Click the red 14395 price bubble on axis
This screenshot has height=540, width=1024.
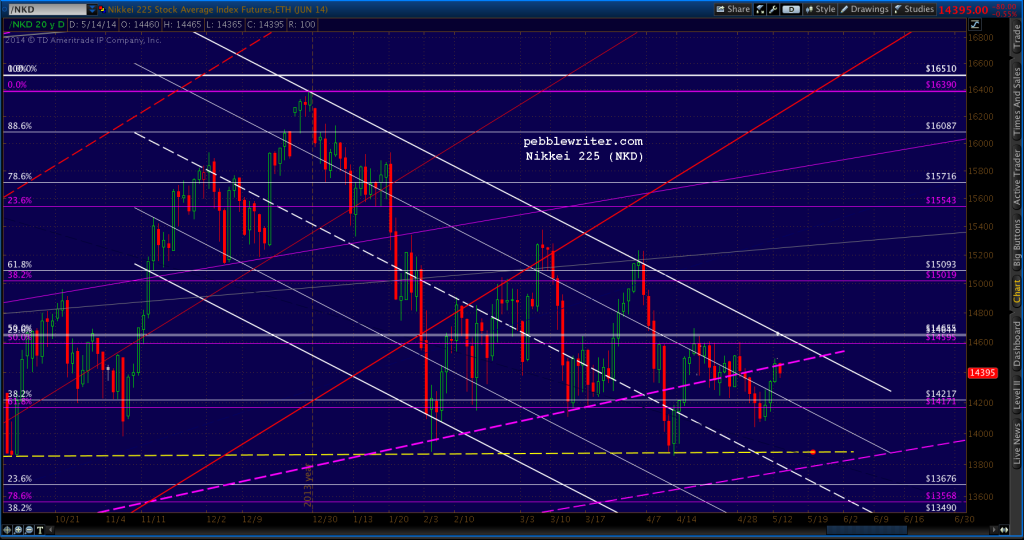[x=982, y=373]
